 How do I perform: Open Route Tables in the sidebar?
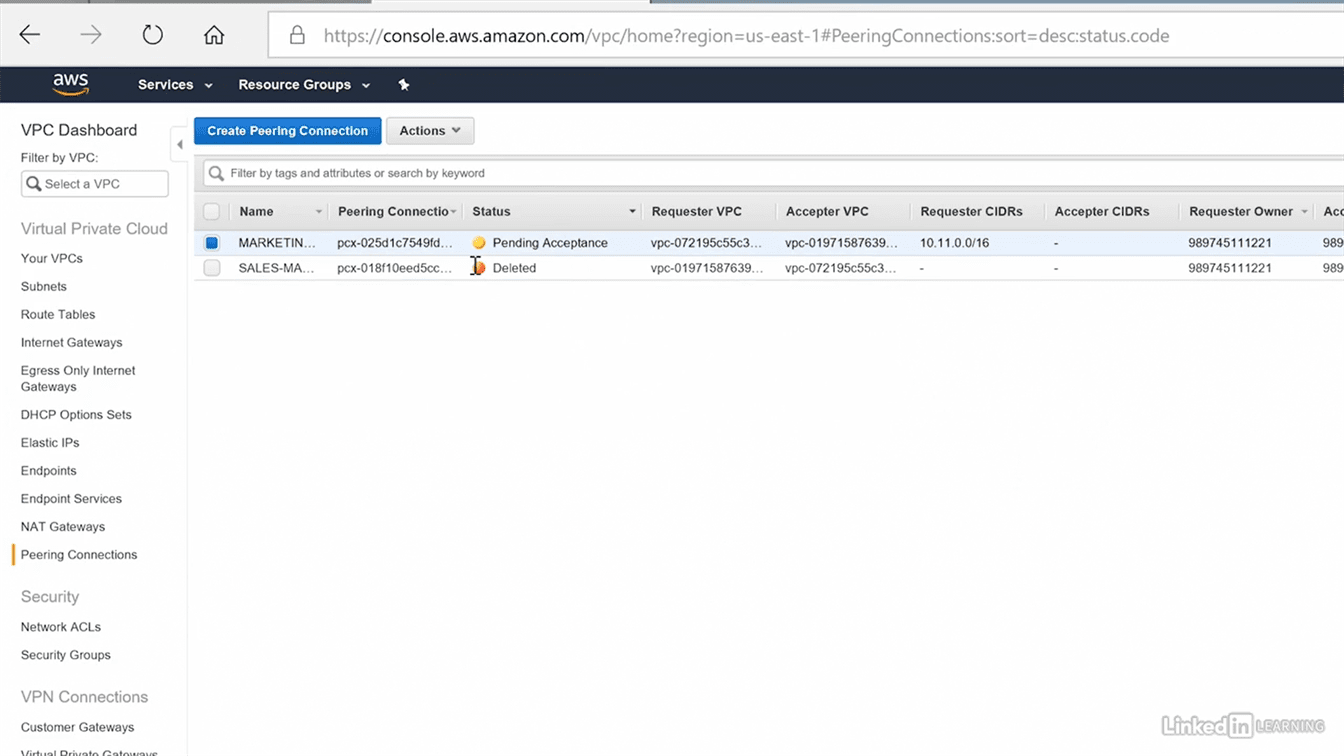(x=58, y=314)
